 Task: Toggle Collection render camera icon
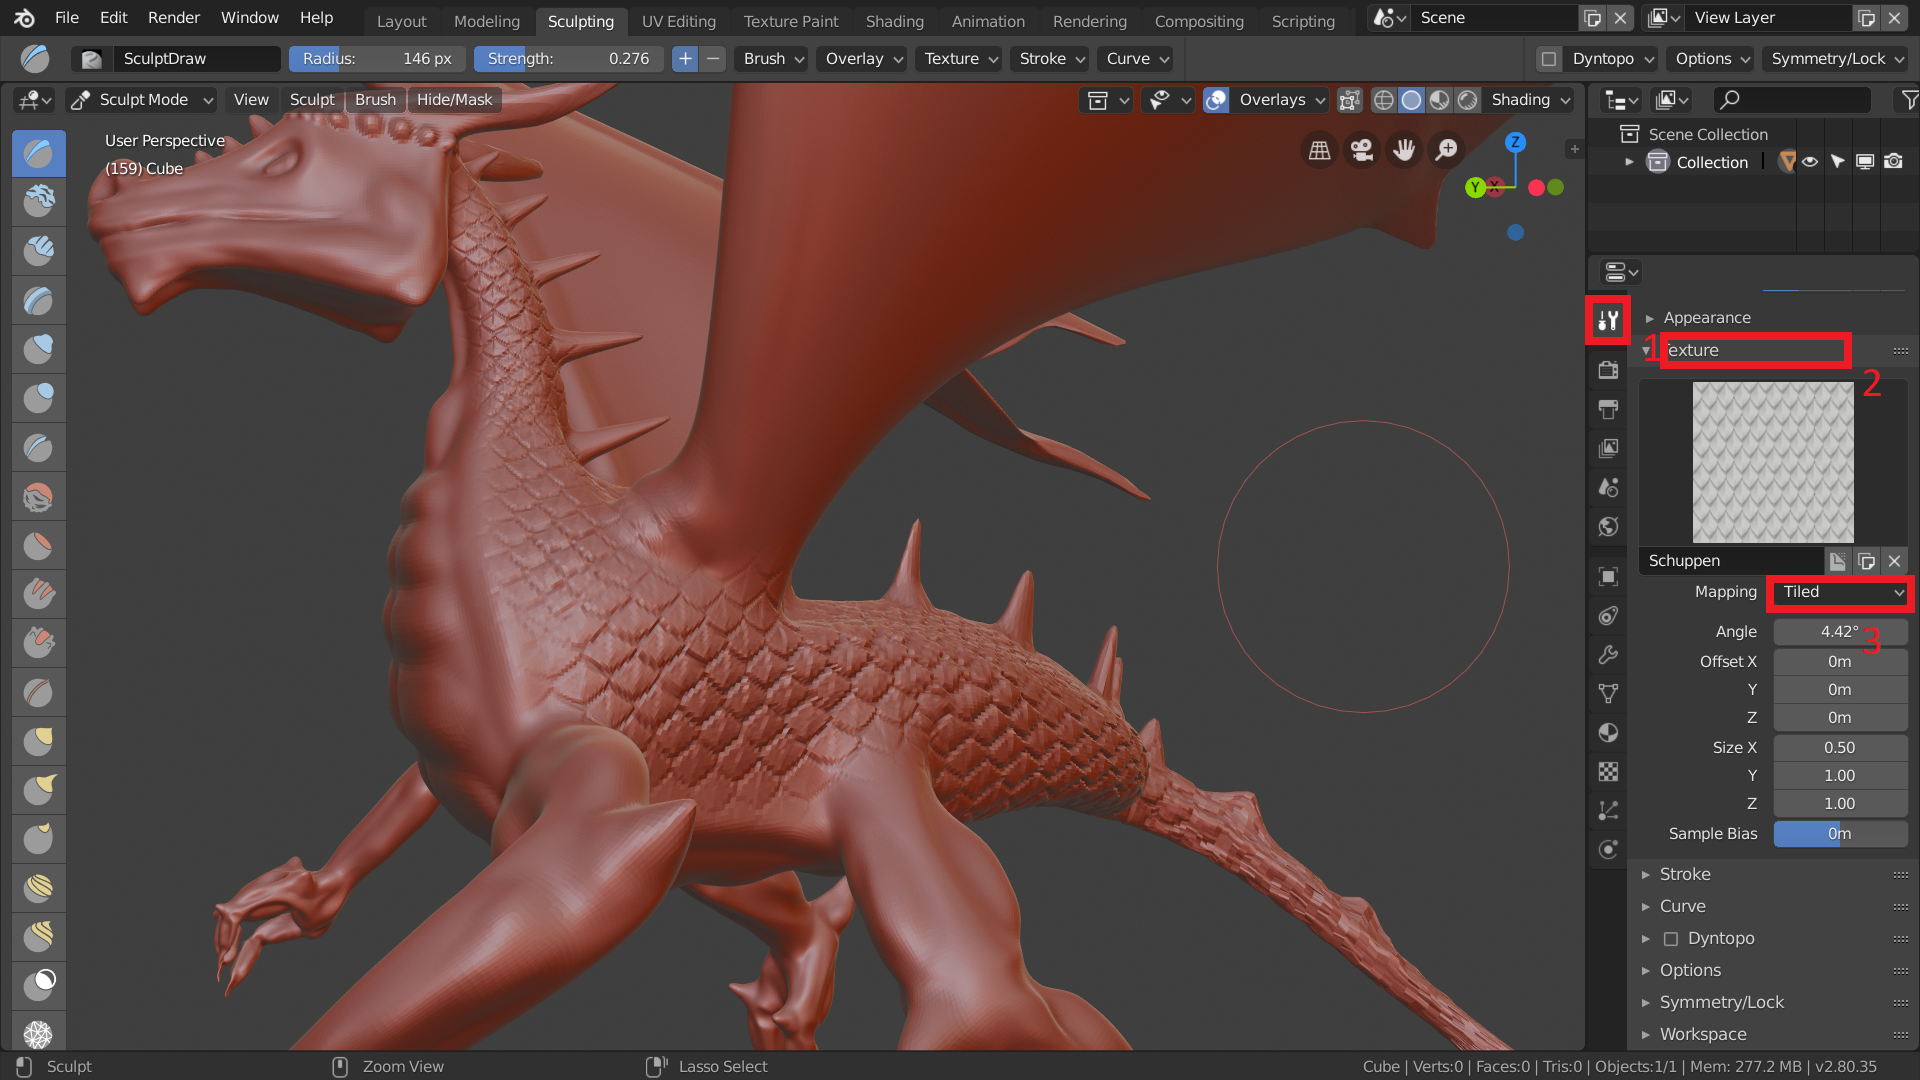point(1894,162)
